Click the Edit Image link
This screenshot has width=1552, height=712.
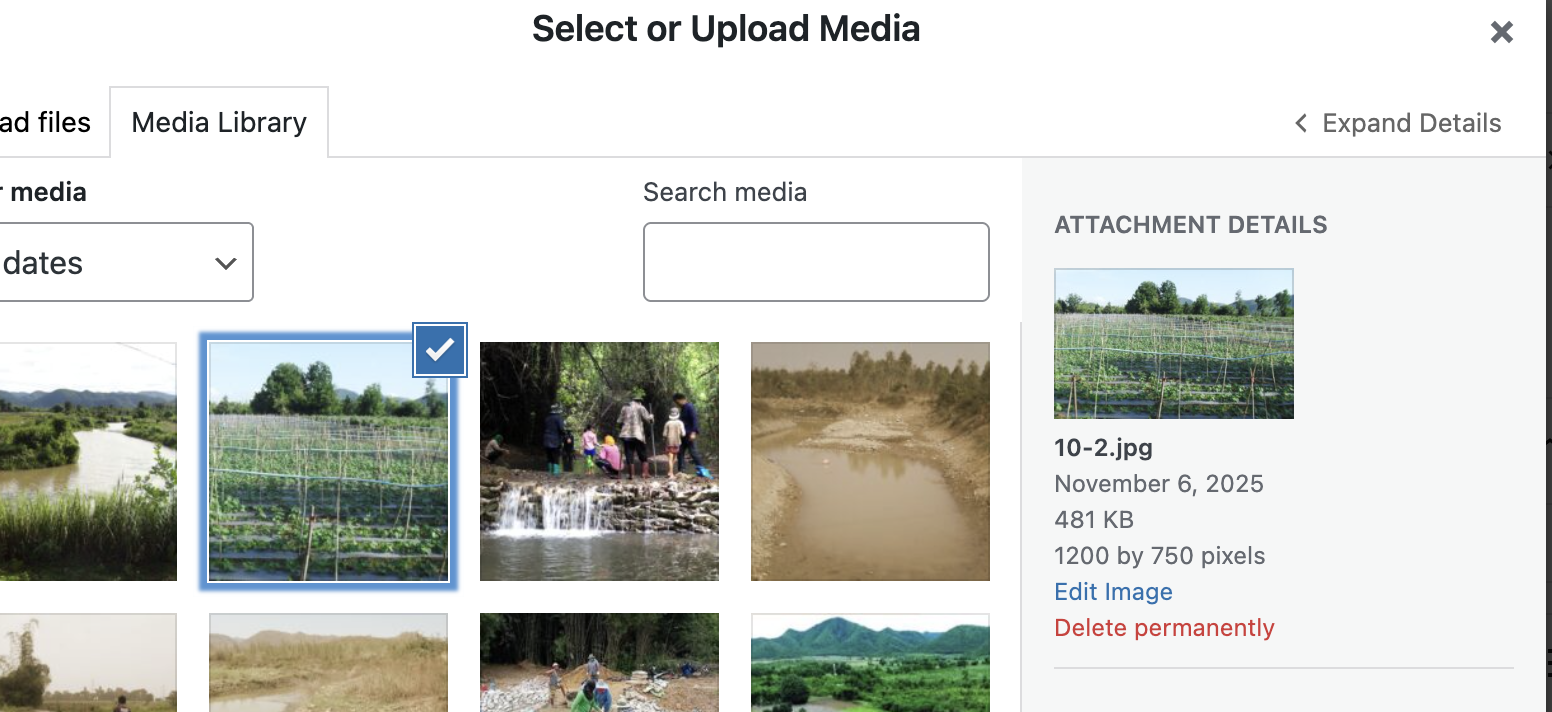1113,592
